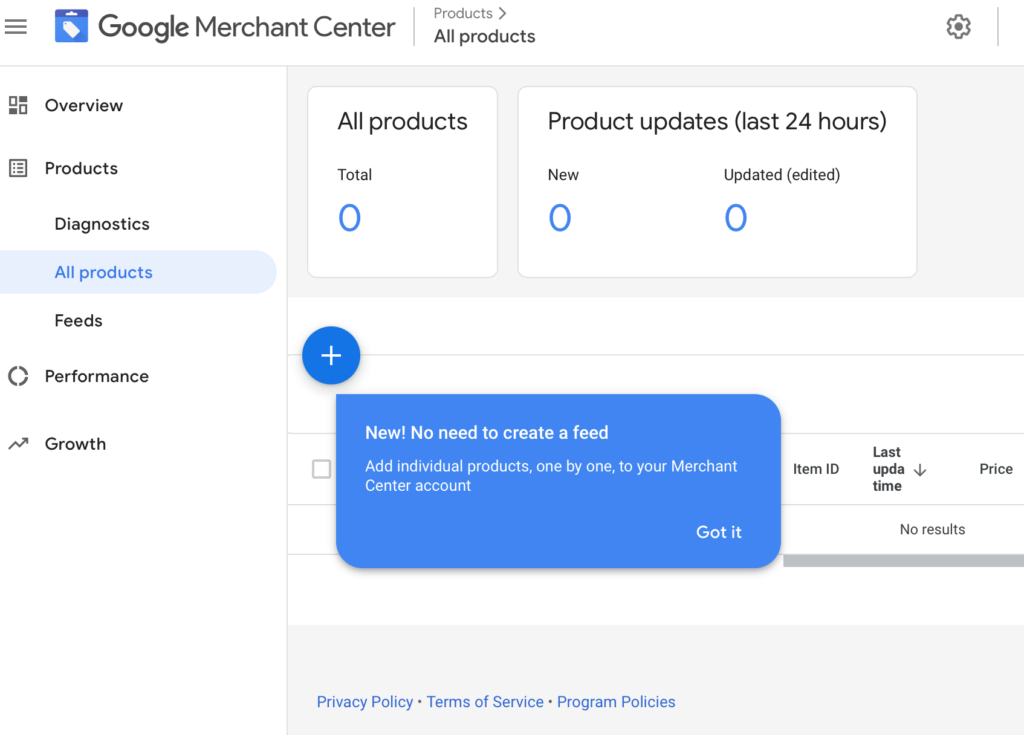Open the Growth sidebar section
Screen dimensions: 1024x735
[x=75, y=444]
